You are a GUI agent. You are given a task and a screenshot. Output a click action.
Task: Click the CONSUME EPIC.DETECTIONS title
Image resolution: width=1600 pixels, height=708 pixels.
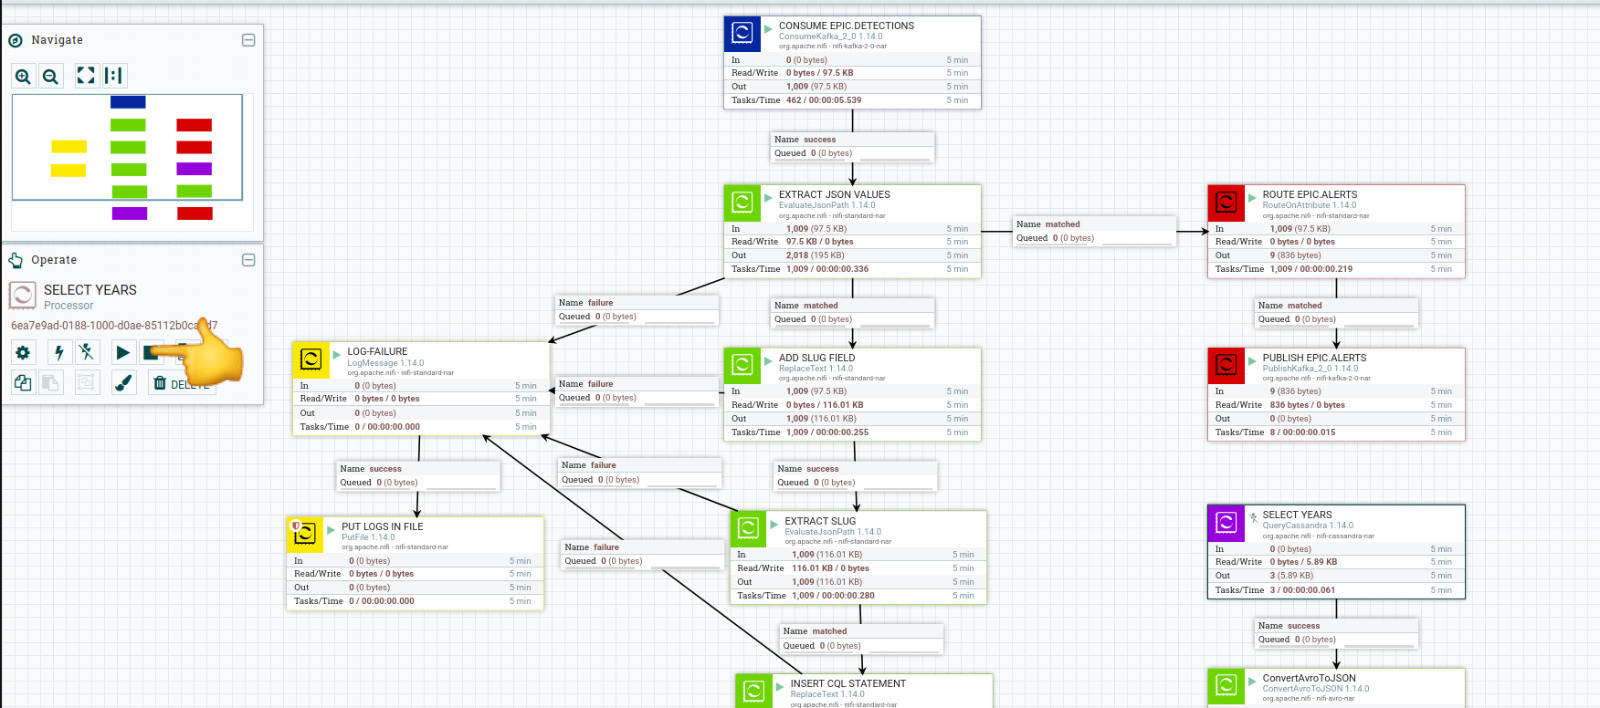coord(846,26)
